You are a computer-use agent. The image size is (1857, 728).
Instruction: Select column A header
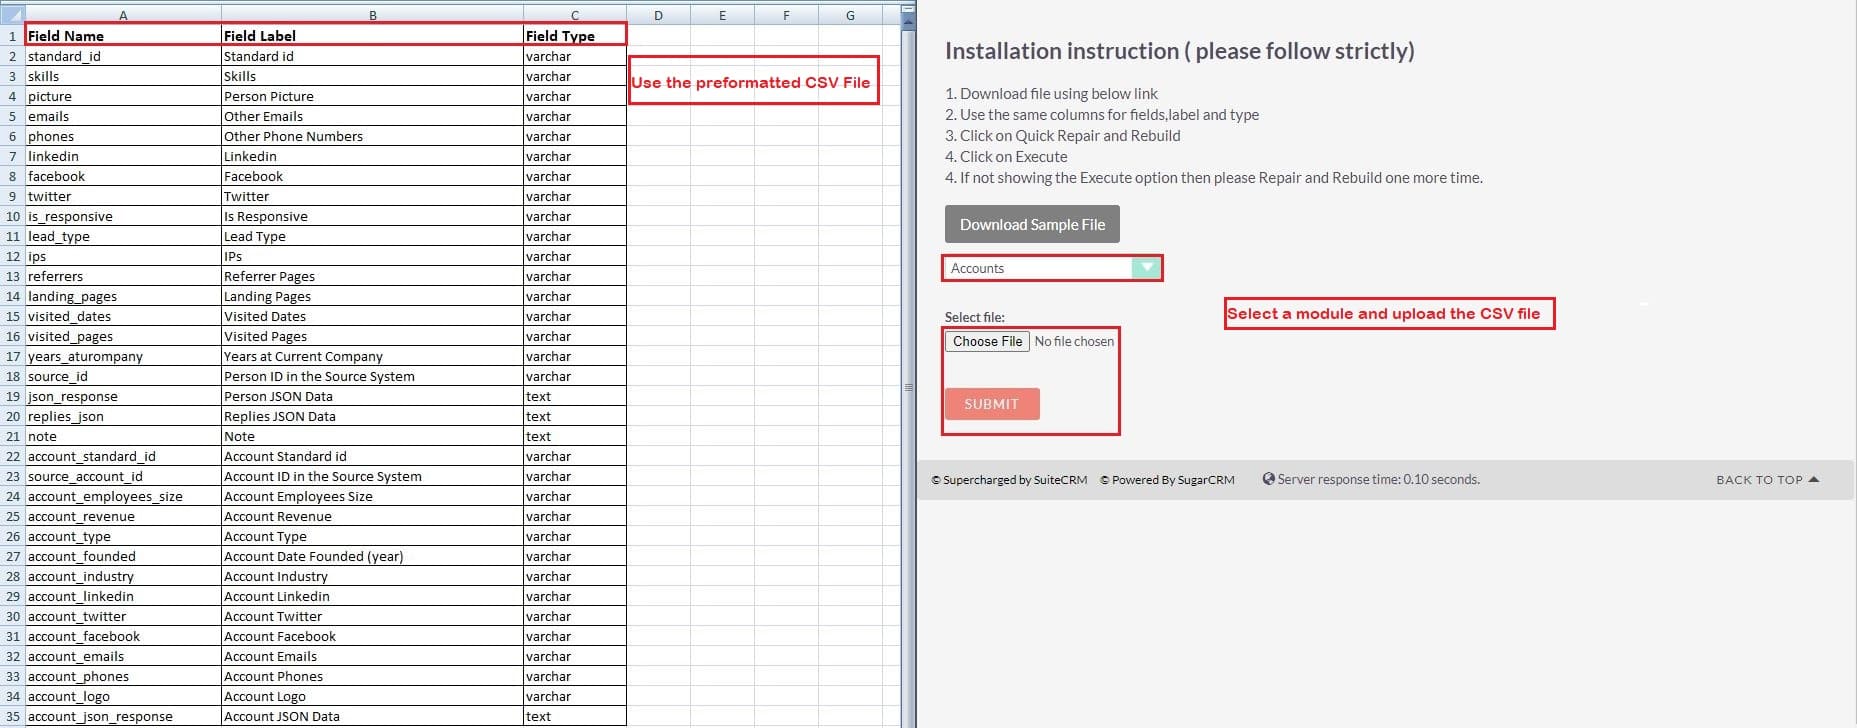(123, 15)
